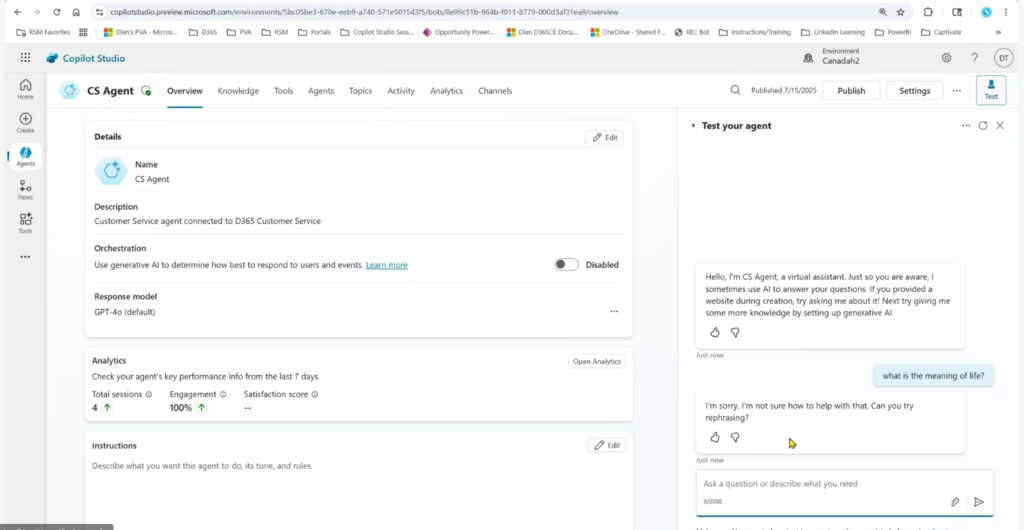Open the Environment Canadah2 picker
Image resolution: width=1024 pixels, height=530 pixels.
[831, 56]
